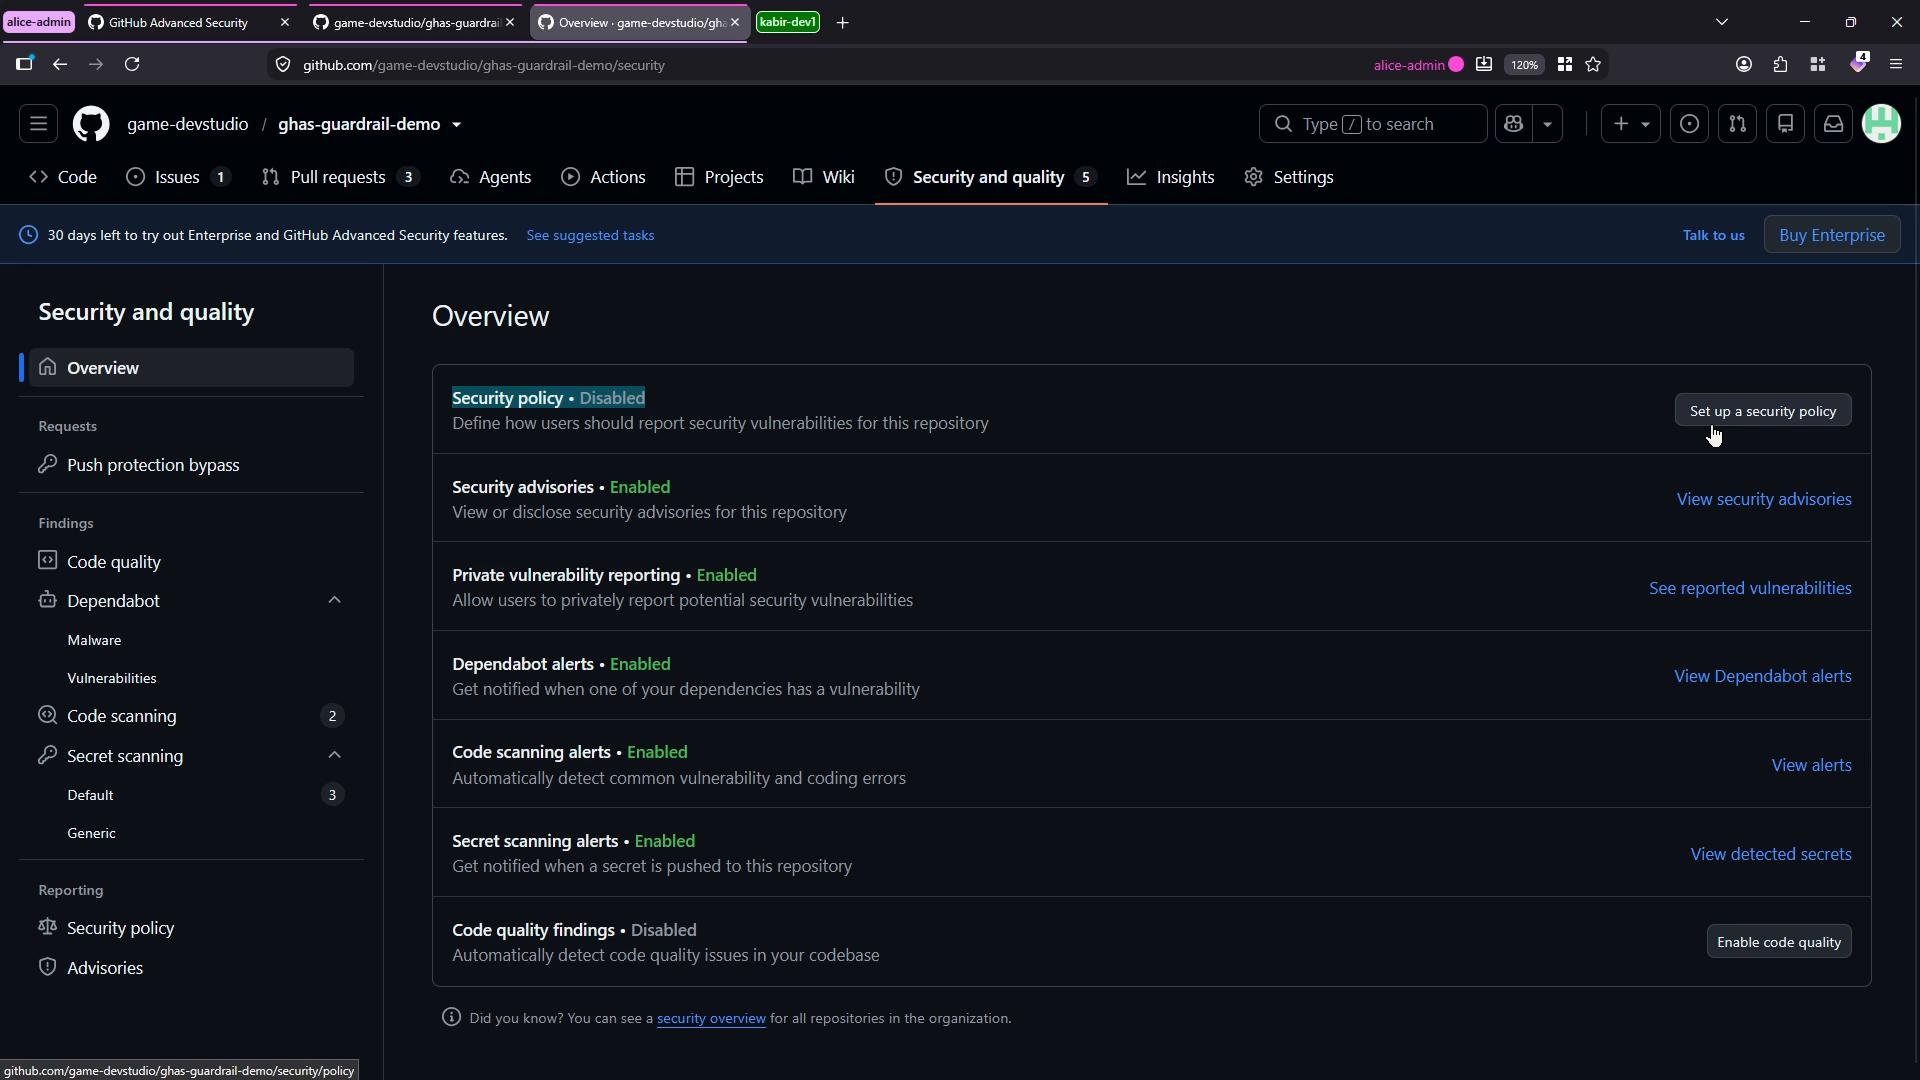Open See suggested tasks link
This screenshot has width=1920, height=1080.
(590, 235)
